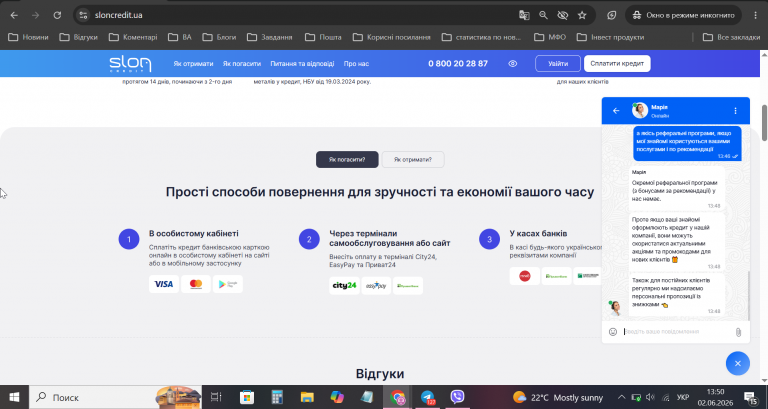Click the city24 terminal logo
The height and width of the screenshot is (409, 768).
pyautogui.click(x=344, y=286)
